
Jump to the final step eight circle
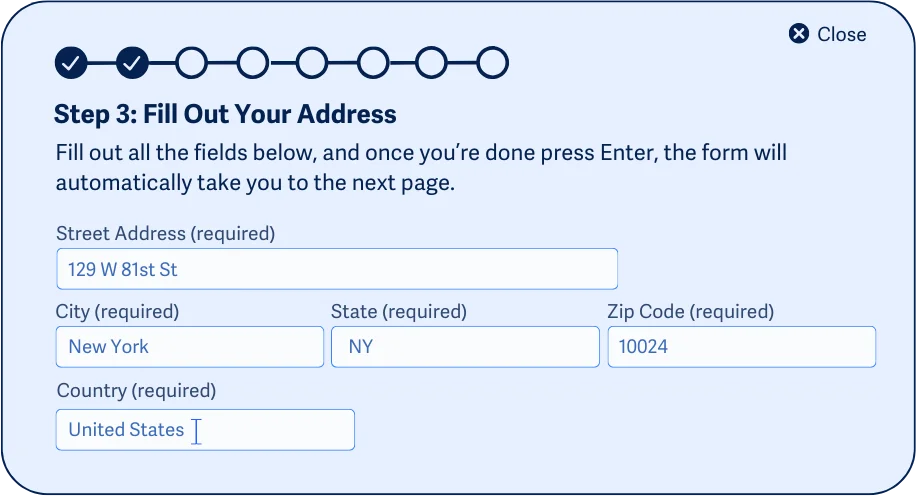coord(492,63)
